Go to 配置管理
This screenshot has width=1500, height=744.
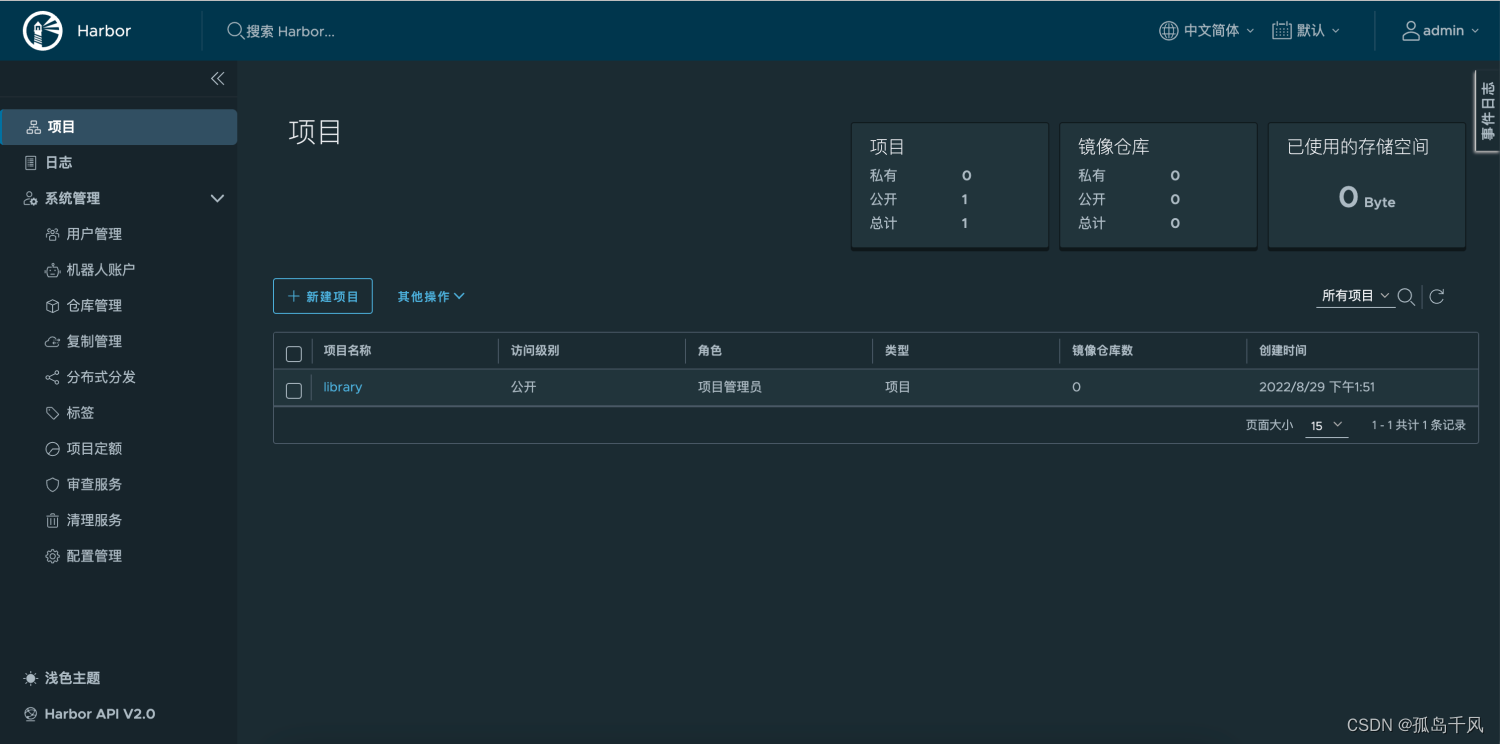point(94,557)
